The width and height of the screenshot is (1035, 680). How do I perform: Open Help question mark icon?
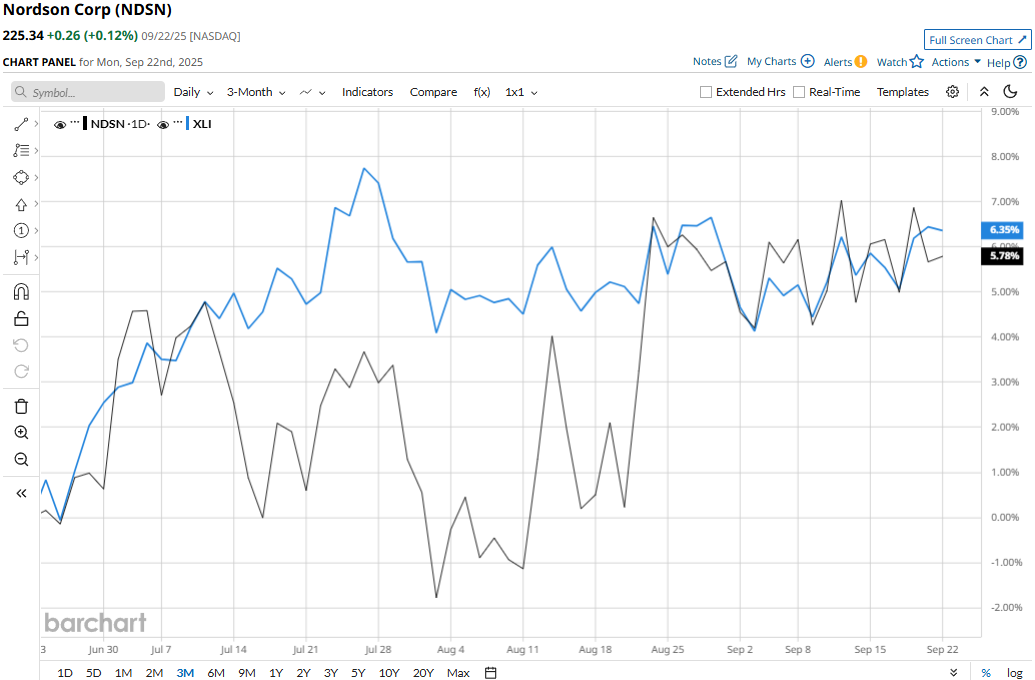coord(1020,62)
